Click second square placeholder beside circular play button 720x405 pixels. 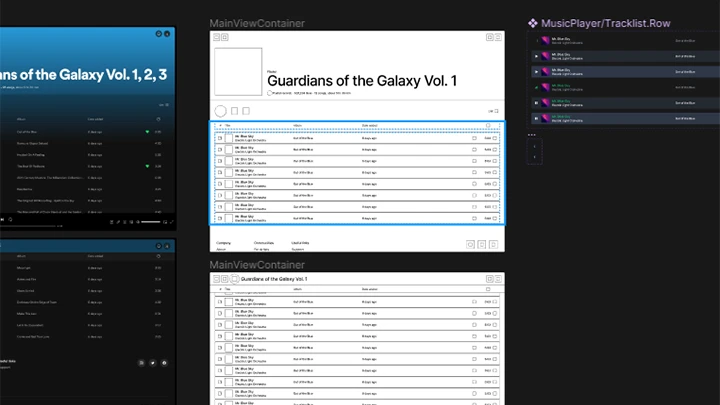click(246, 111)
